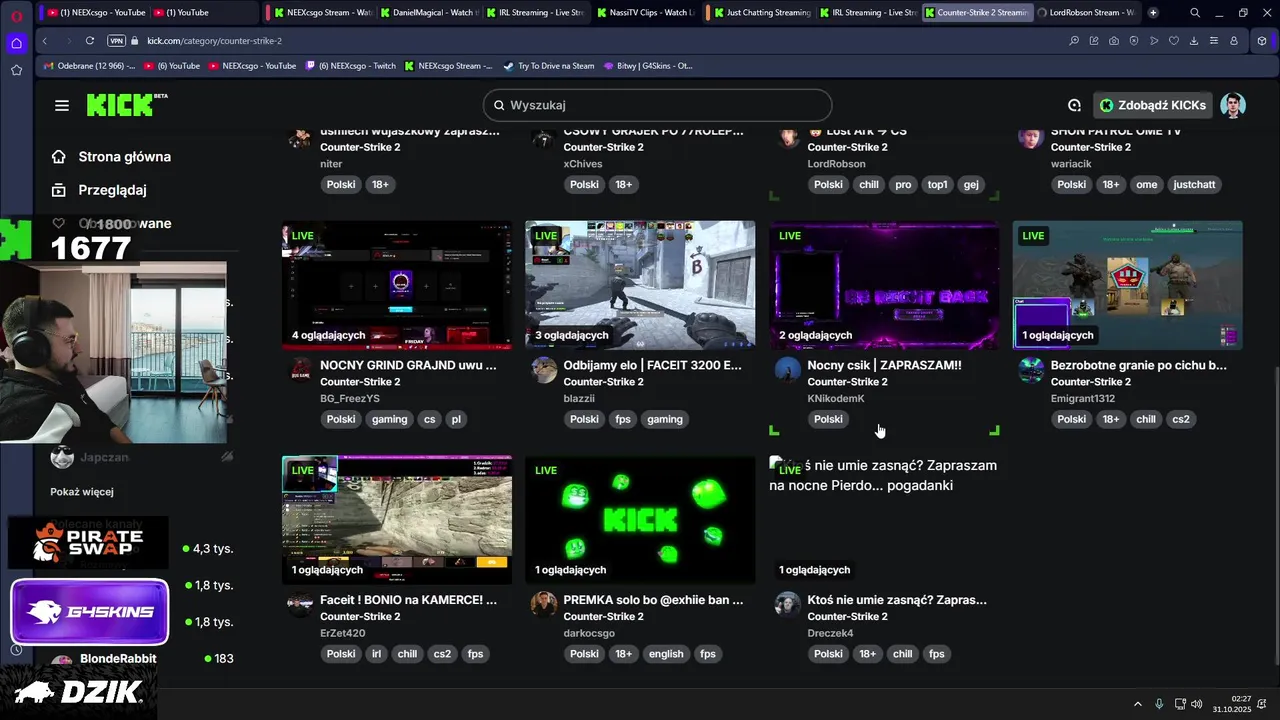1280x720 pixels.
Task: Click the BlondeRabbit recommended channel
Action: [118, 659]
